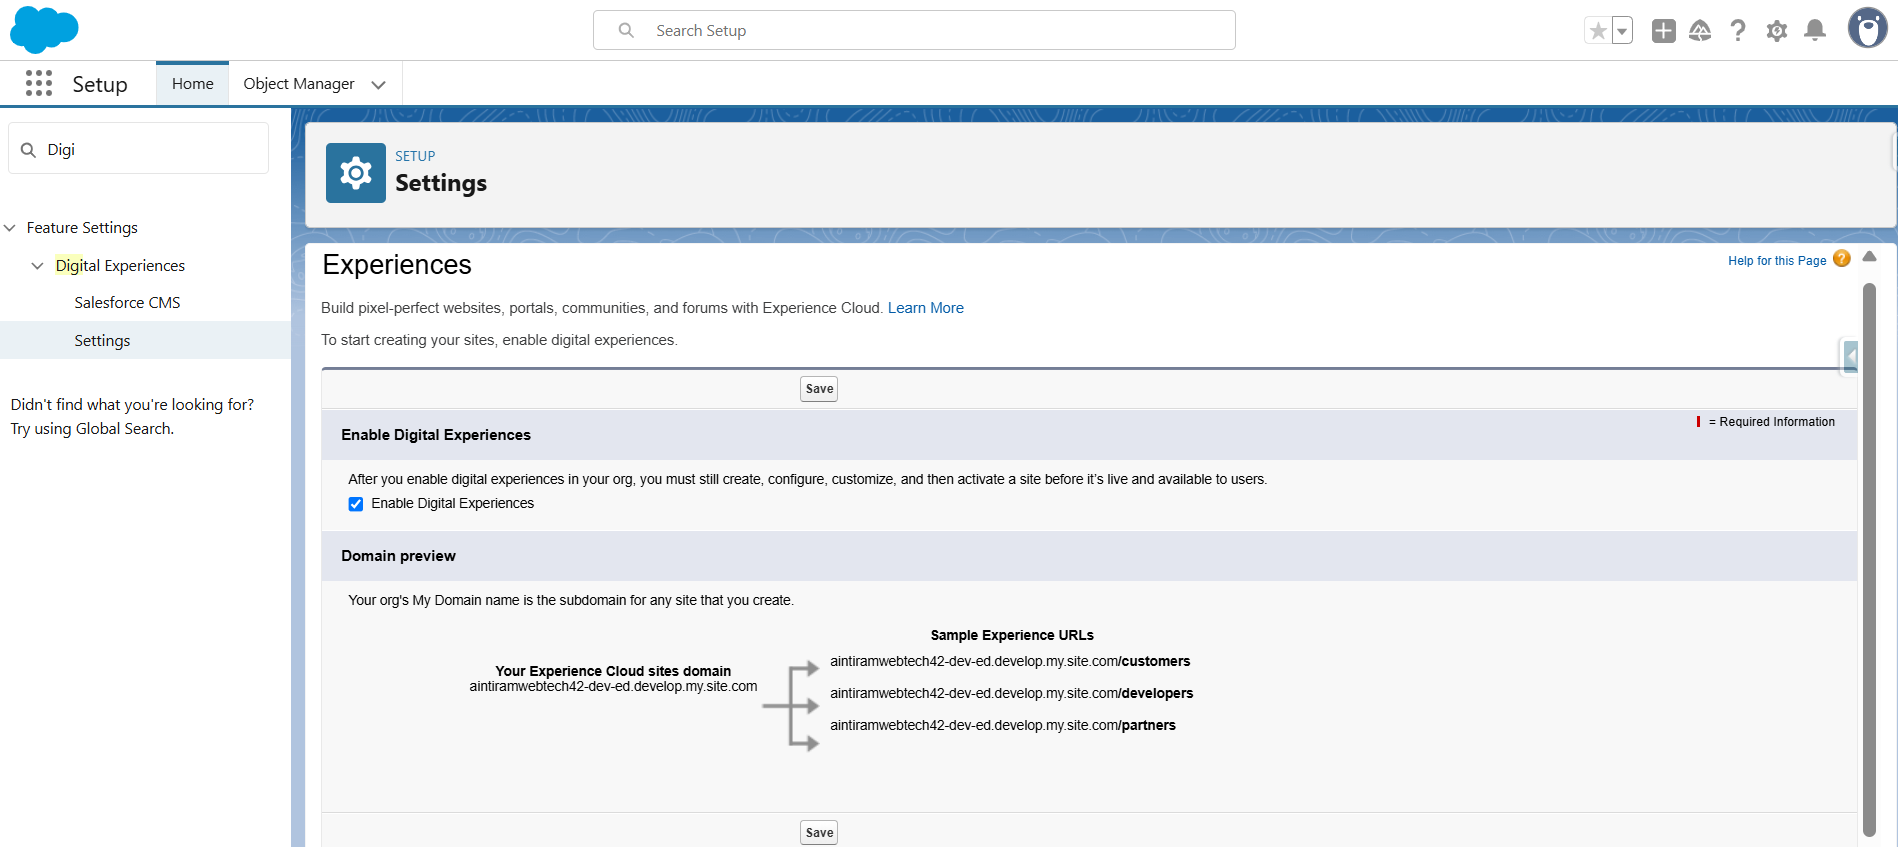
Task: Open the Help question mark icon
Action: [x=1738, y=31]
